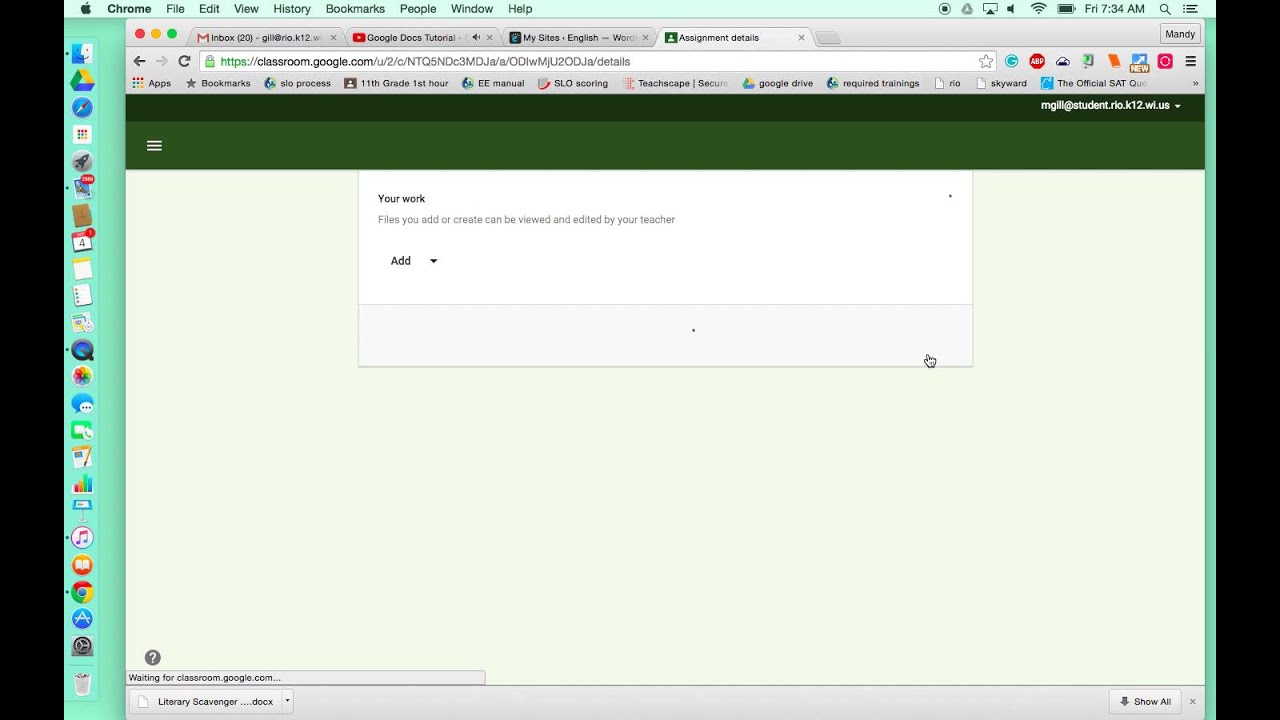The width and height of the screenshot is (1280, 720).
Task: Go back to the previous page
Action: 140,61
